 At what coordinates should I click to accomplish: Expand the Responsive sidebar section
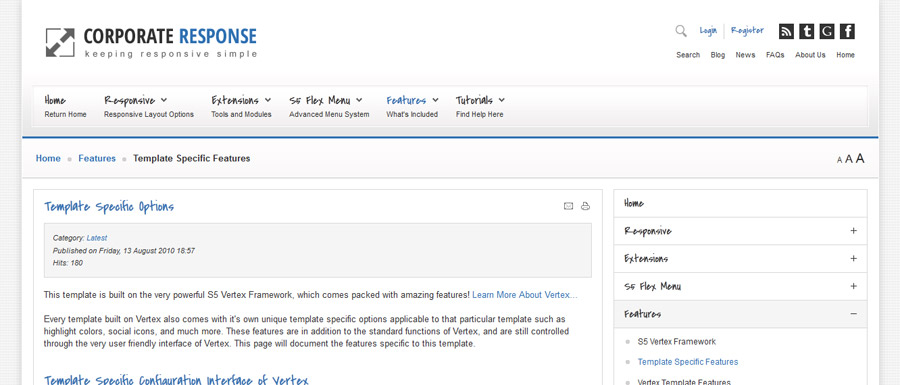click(x=853, y=231)
